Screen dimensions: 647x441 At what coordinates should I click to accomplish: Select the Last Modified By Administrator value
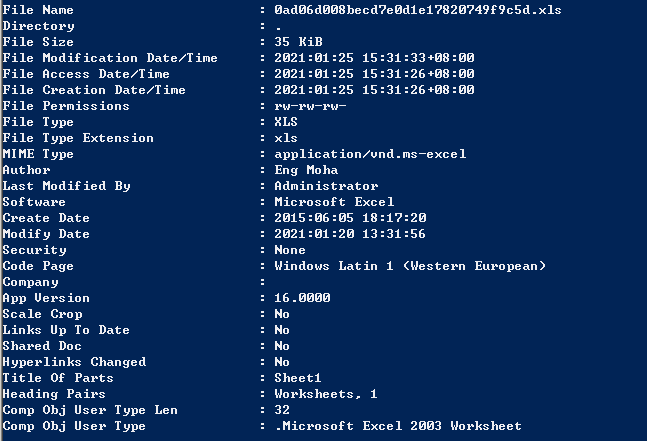(x=326, y=186)
